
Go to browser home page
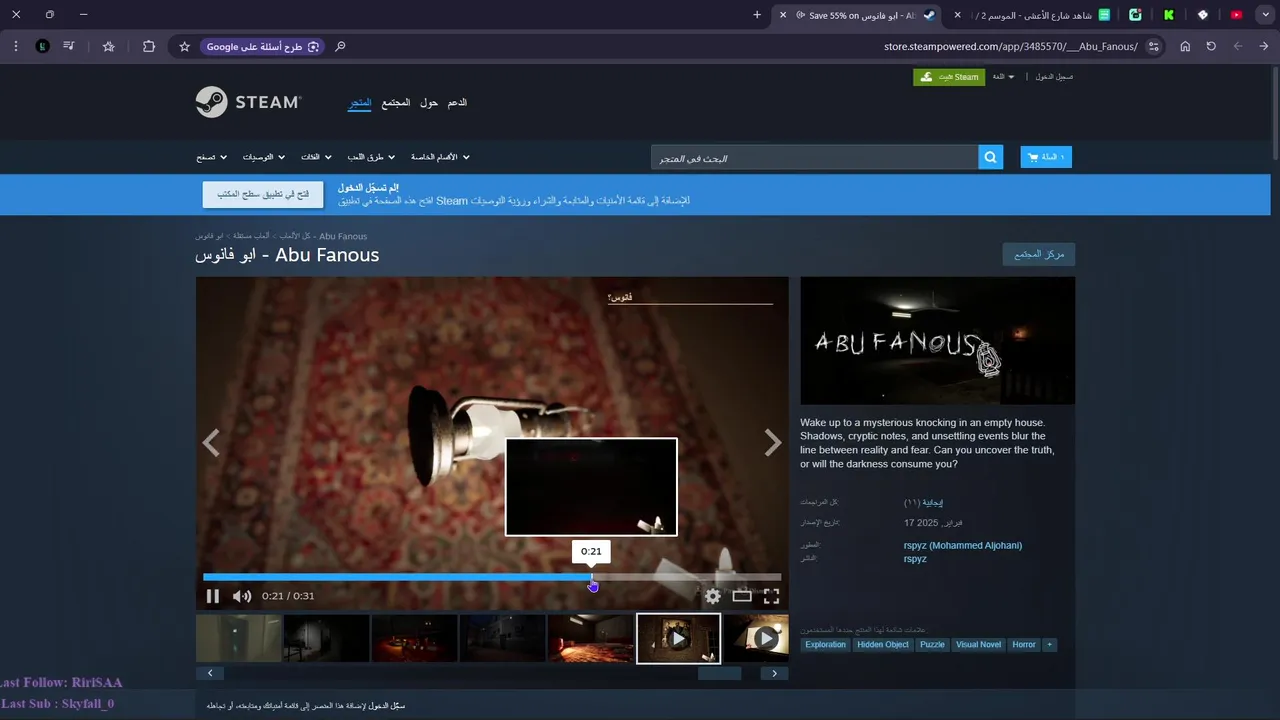pyautogui.click(x=1185, y=46)
